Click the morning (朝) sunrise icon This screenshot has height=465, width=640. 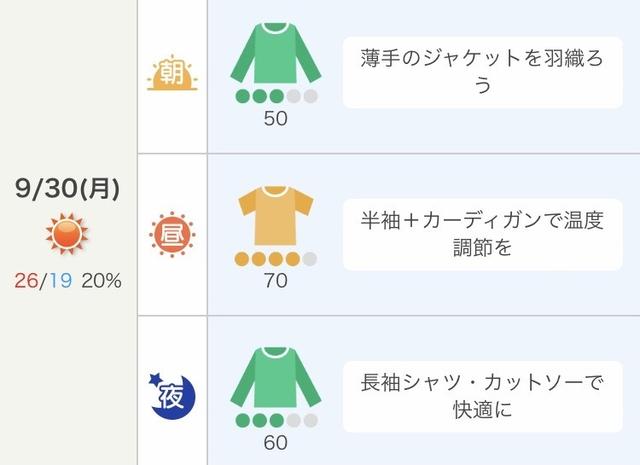[x=172, y=72]
